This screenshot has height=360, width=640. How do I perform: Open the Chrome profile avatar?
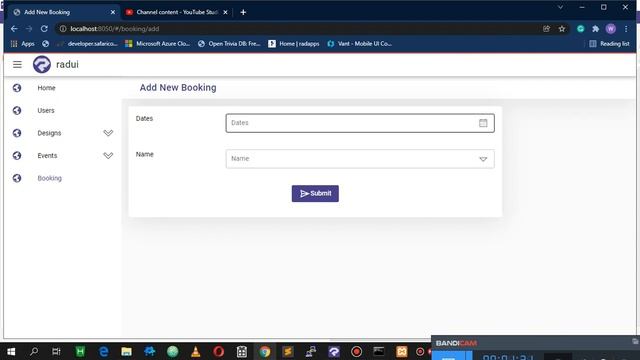611,29
